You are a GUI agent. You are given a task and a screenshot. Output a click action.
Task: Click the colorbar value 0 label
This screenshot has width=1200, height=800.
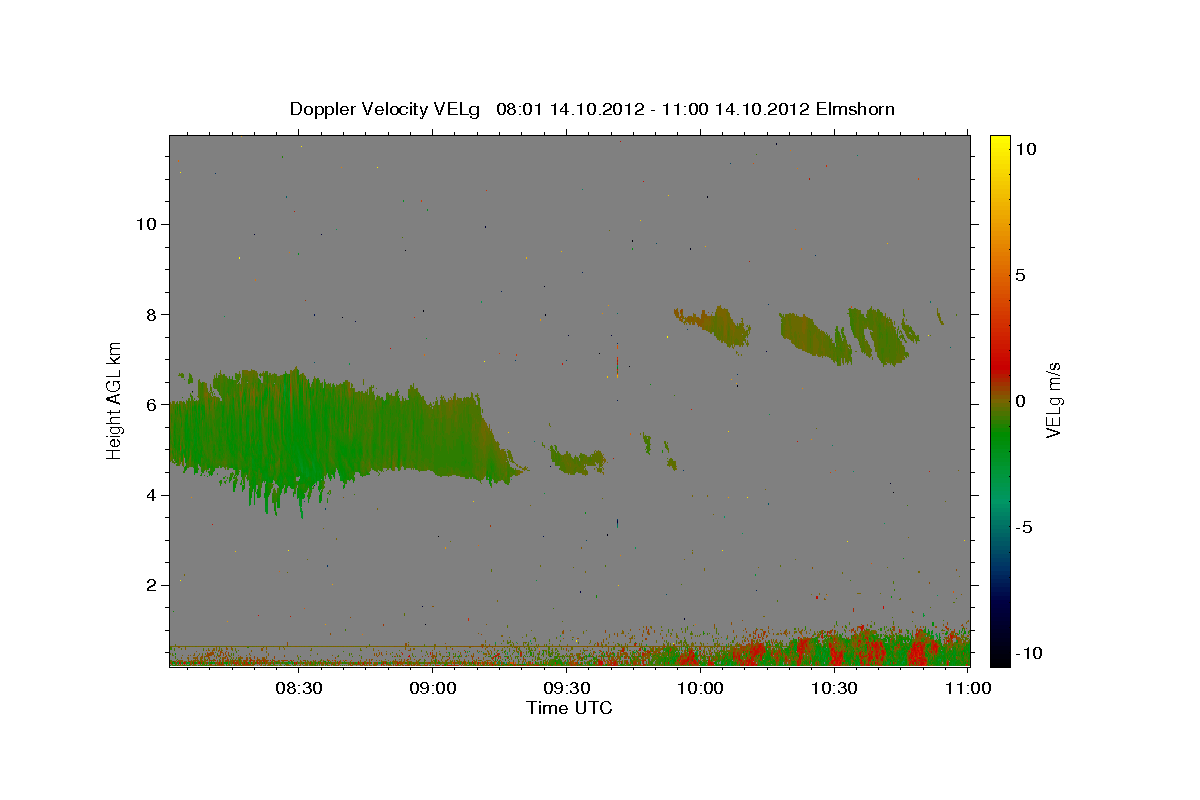click(1020, 401)
